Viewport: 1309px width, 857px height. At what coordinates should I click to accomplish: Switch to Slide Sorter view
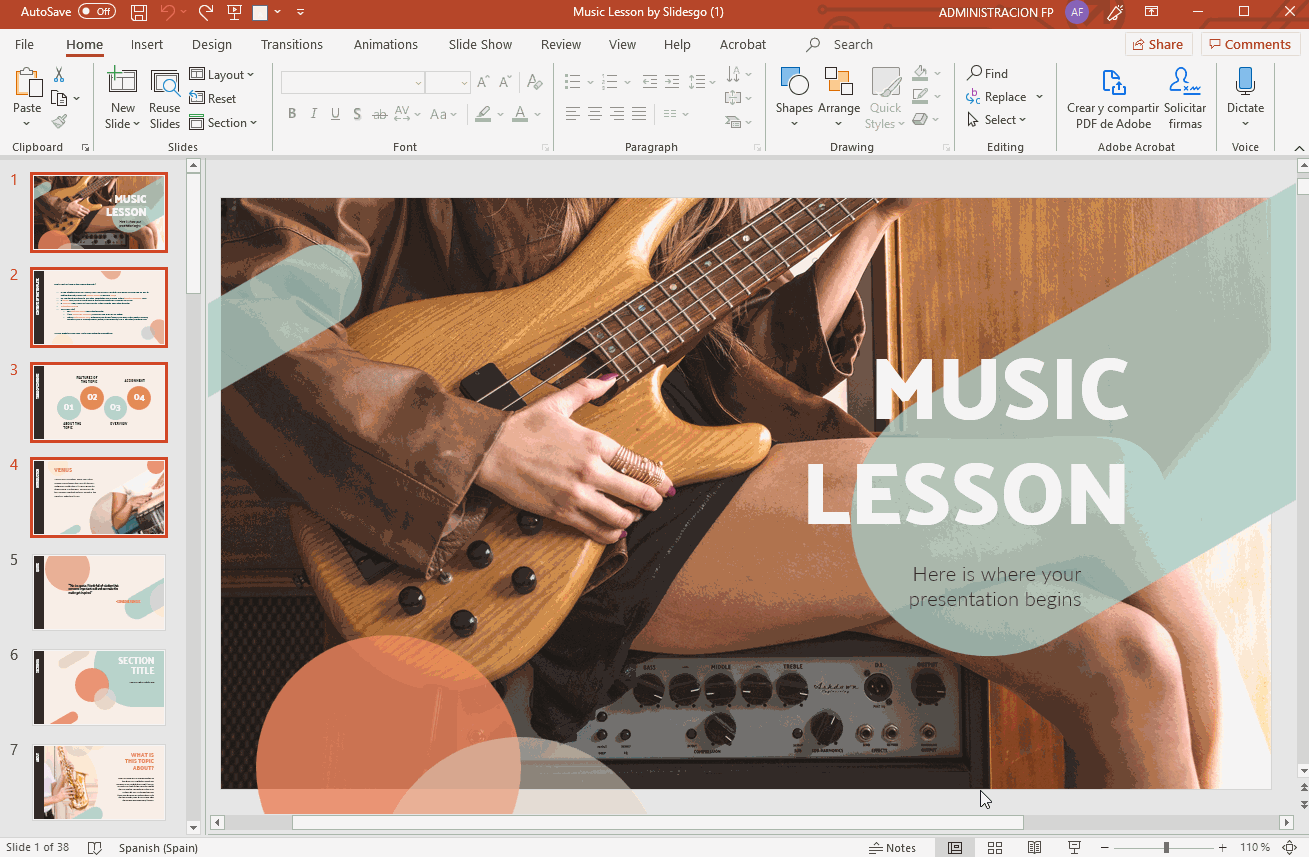click(x=995, y=848)
